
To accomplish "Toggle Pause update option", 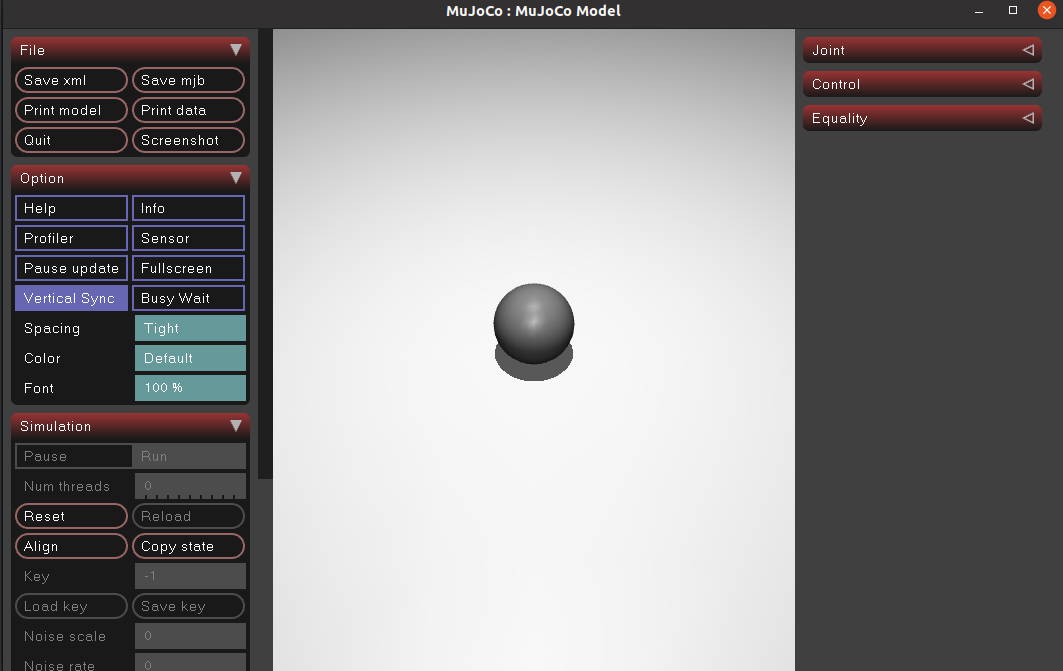I will click(71, 268).
